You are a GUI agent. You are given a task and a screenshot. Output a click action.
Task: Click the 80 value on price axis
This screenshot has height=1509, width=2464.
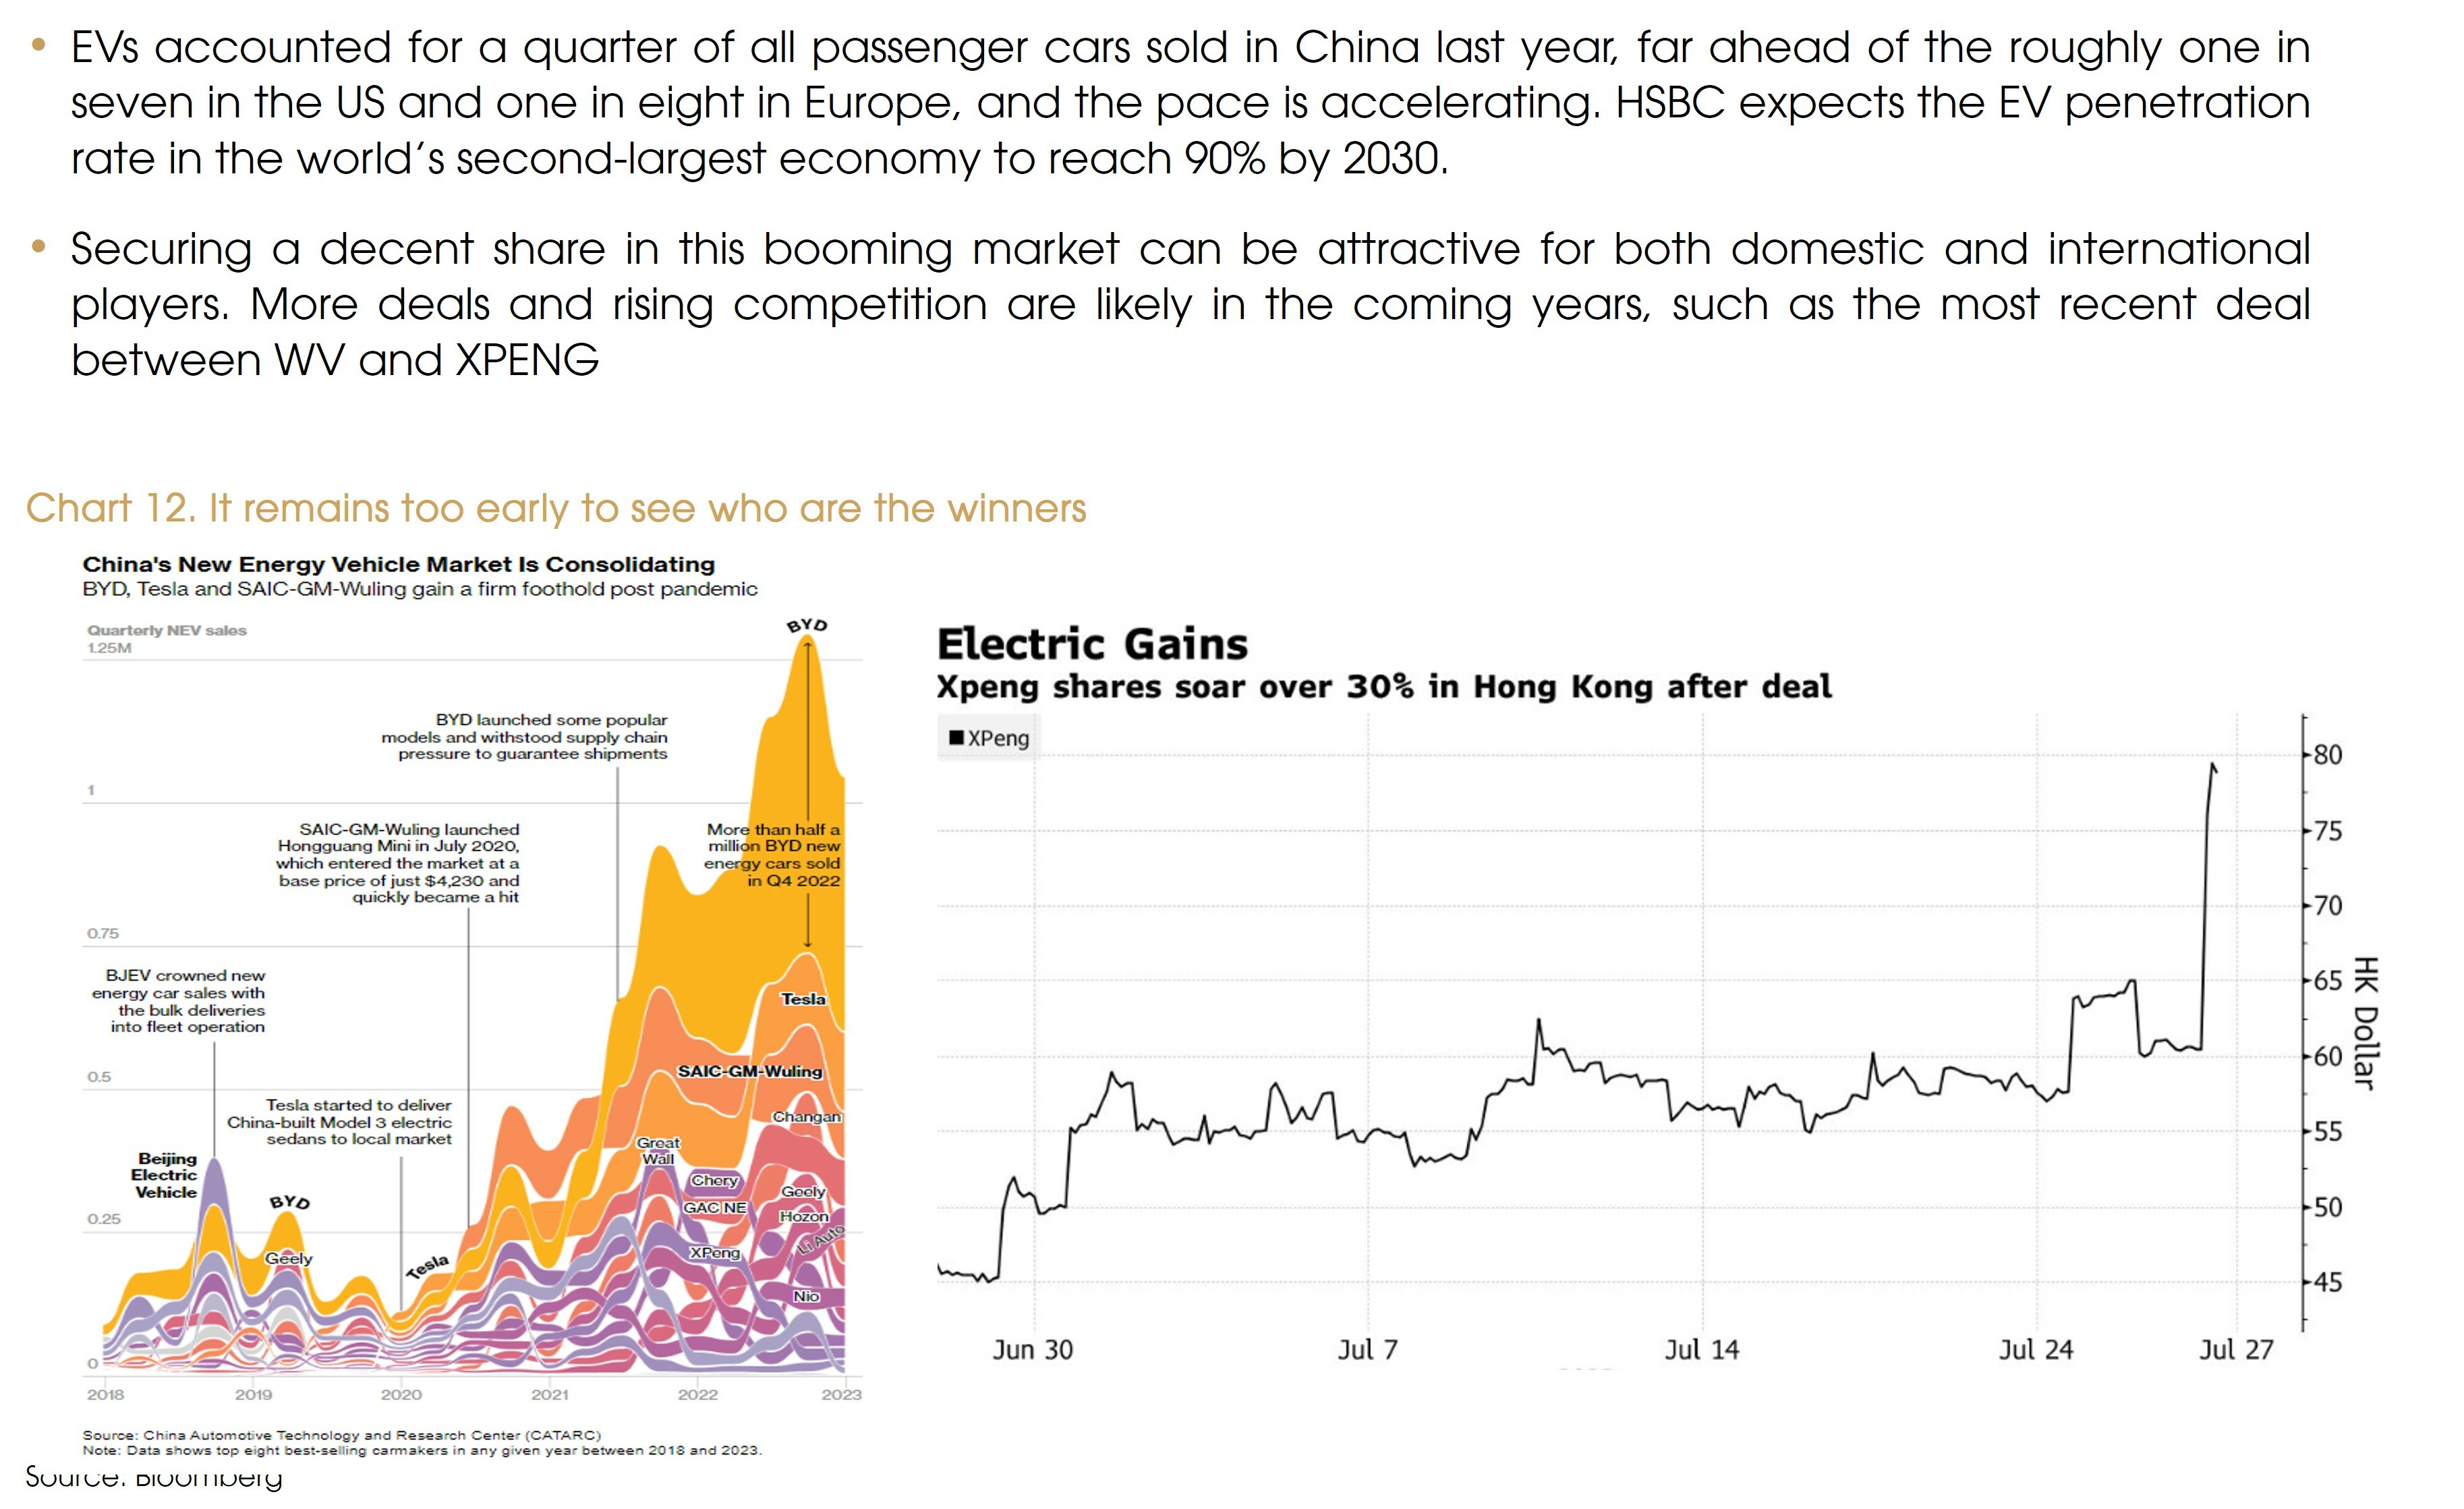(2328, 755)
